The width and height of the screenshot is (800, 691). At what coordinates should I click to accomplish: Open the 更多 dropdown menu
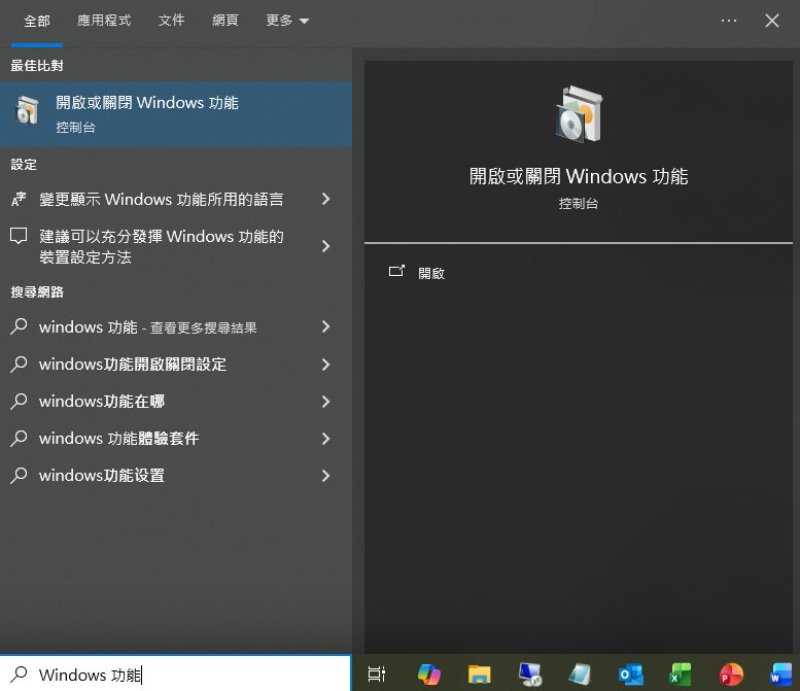coord(287,21)
